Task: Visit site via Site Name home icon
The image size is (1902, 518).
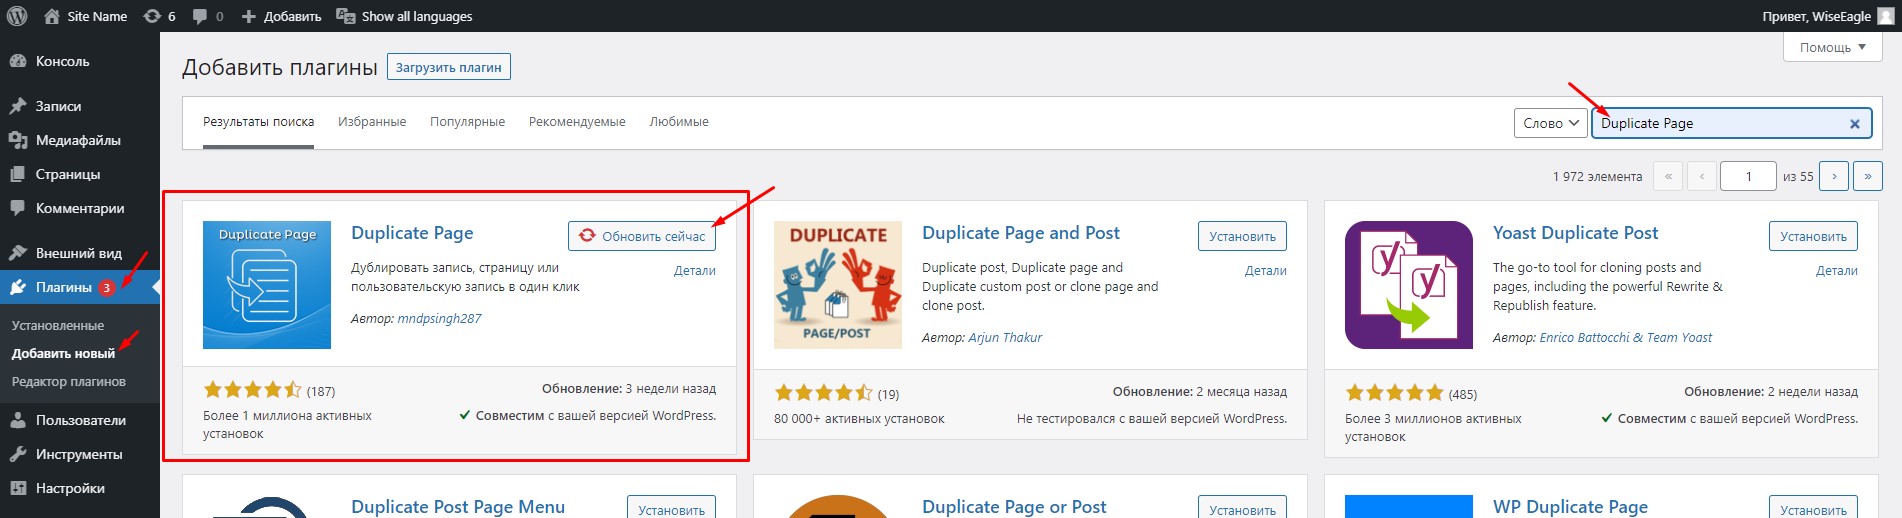Action: pos(52,16)
